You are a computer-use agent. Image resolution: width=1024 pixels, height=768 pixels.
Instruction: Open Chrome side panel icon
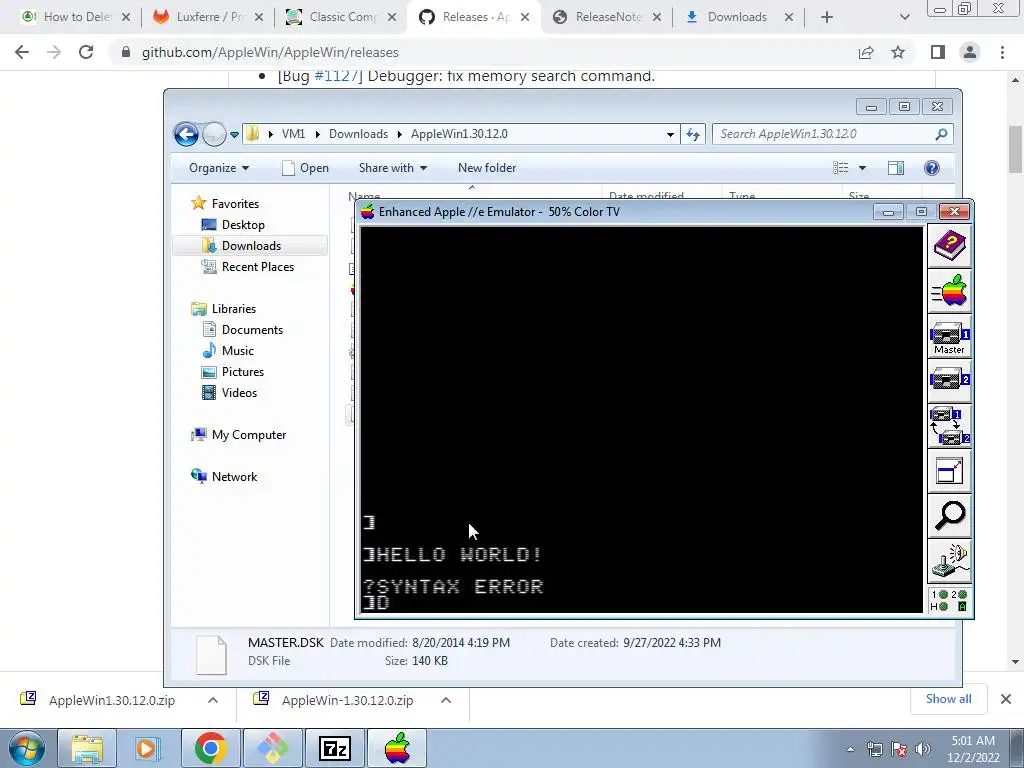[938, 52]
